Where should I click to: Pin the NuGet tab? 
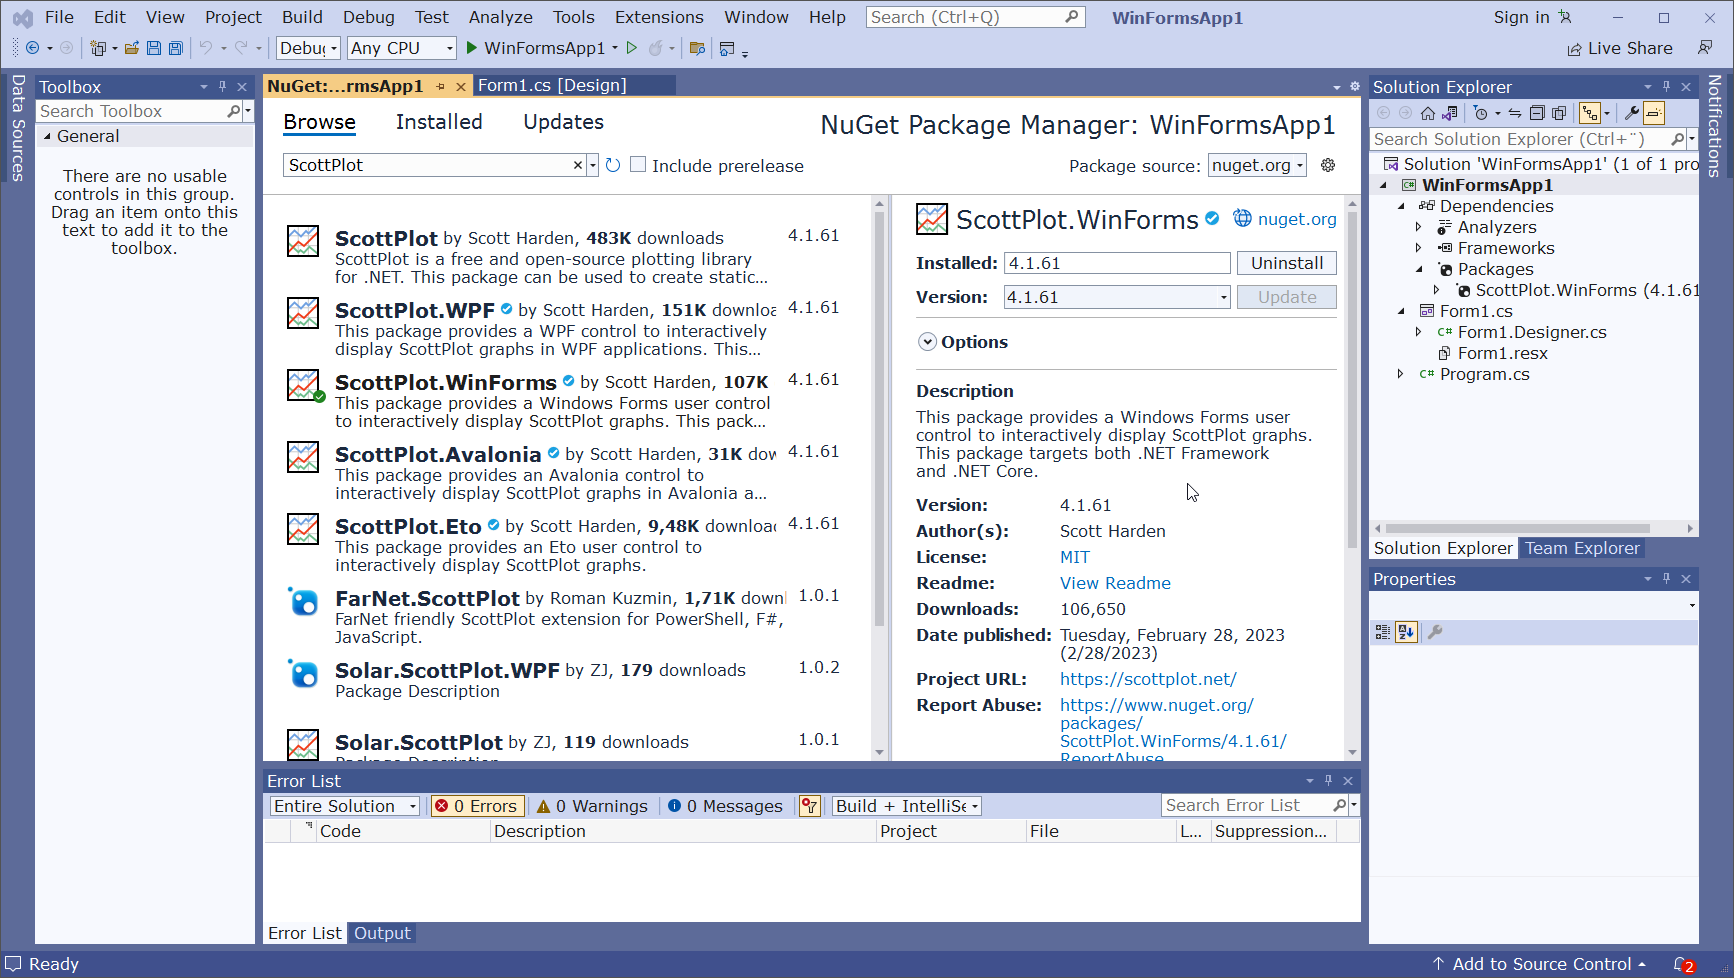[440, 87]
